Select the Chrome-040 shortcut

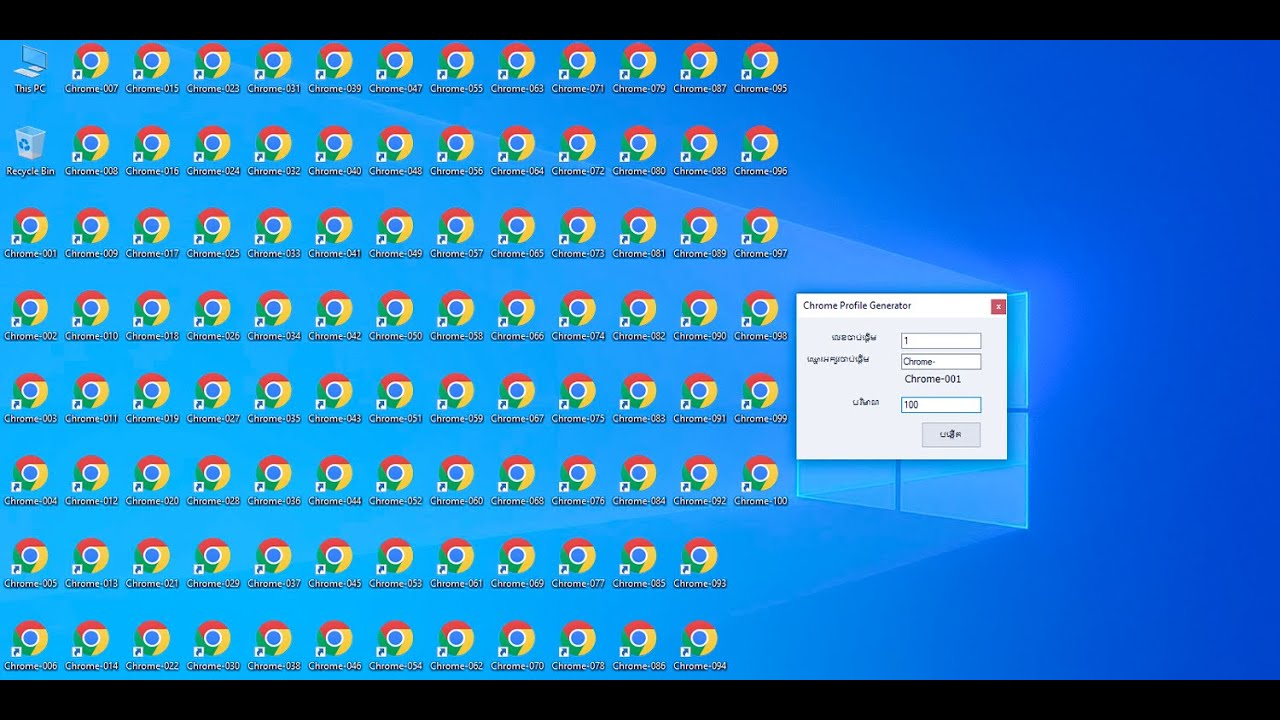tap(335, 152)
